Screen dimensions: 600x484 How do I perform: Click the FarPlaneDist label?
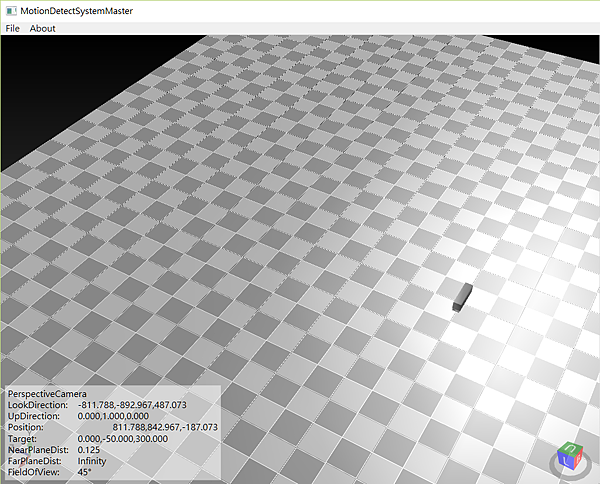(x=34, y=461)
